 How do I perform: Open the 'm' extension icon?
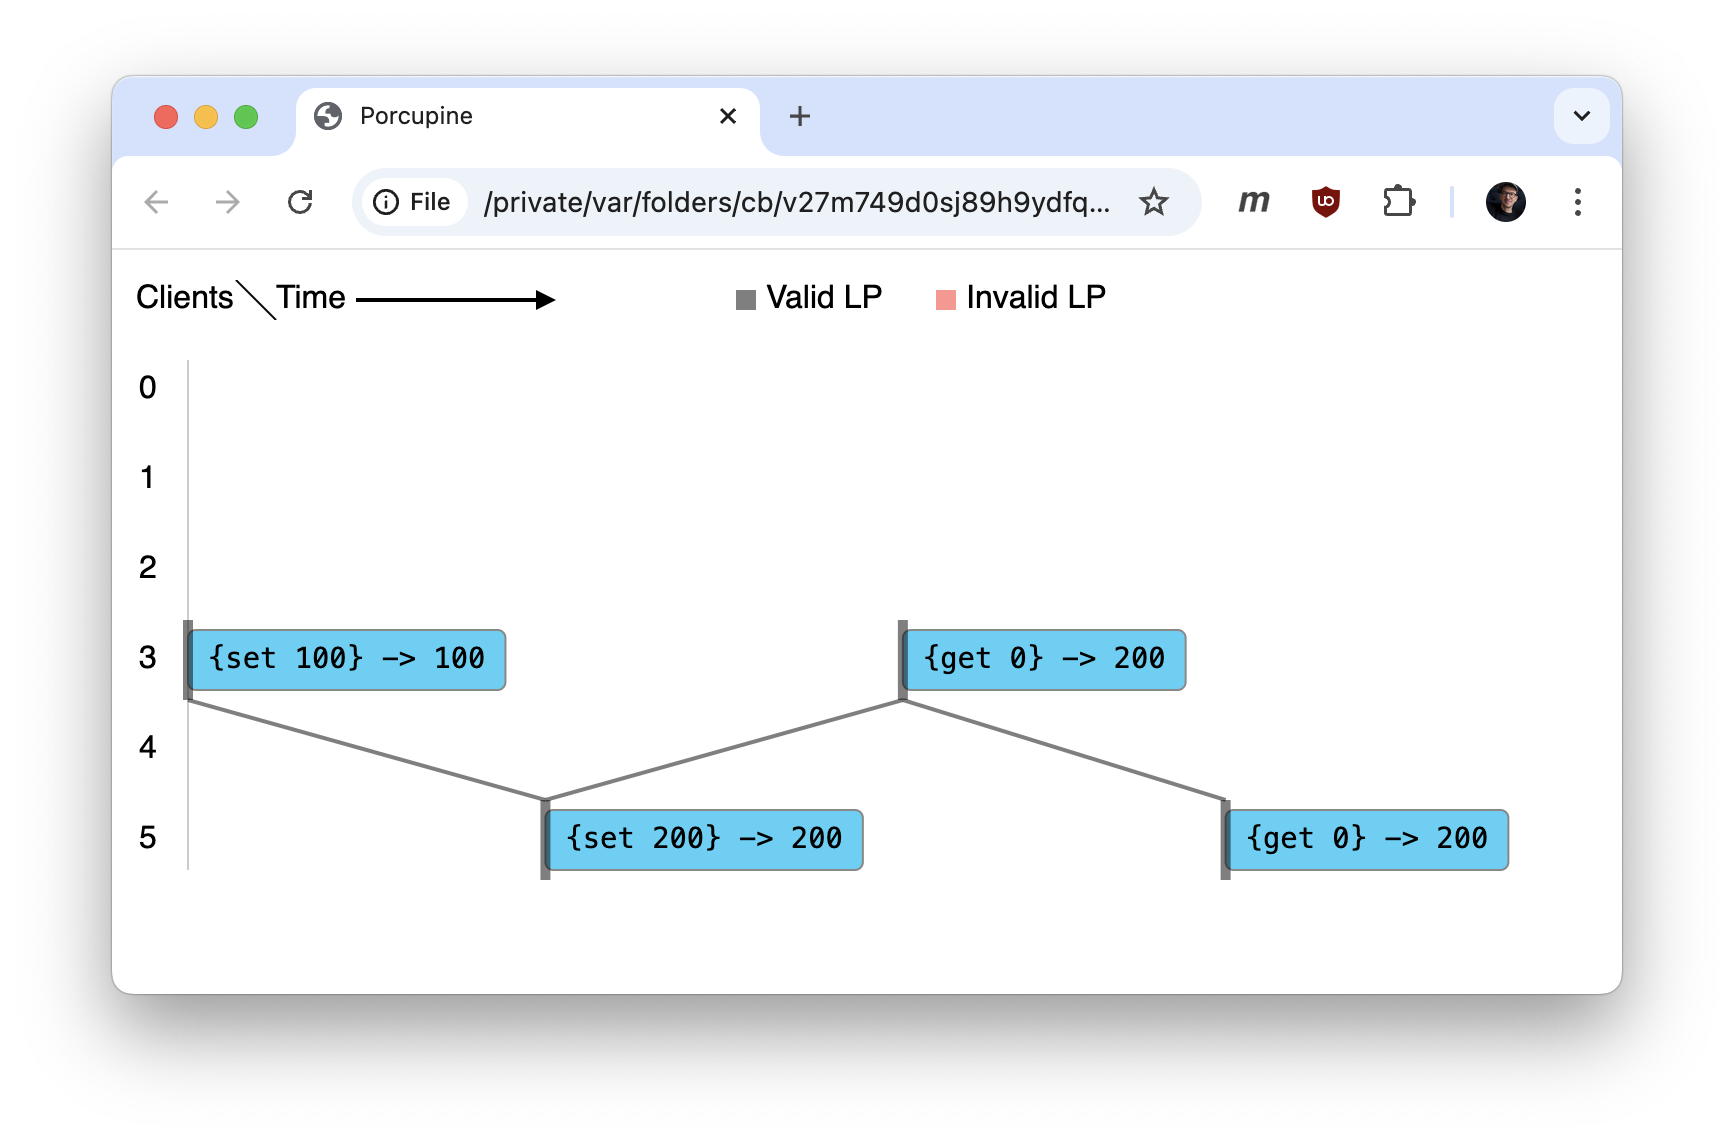(1253, 202)
